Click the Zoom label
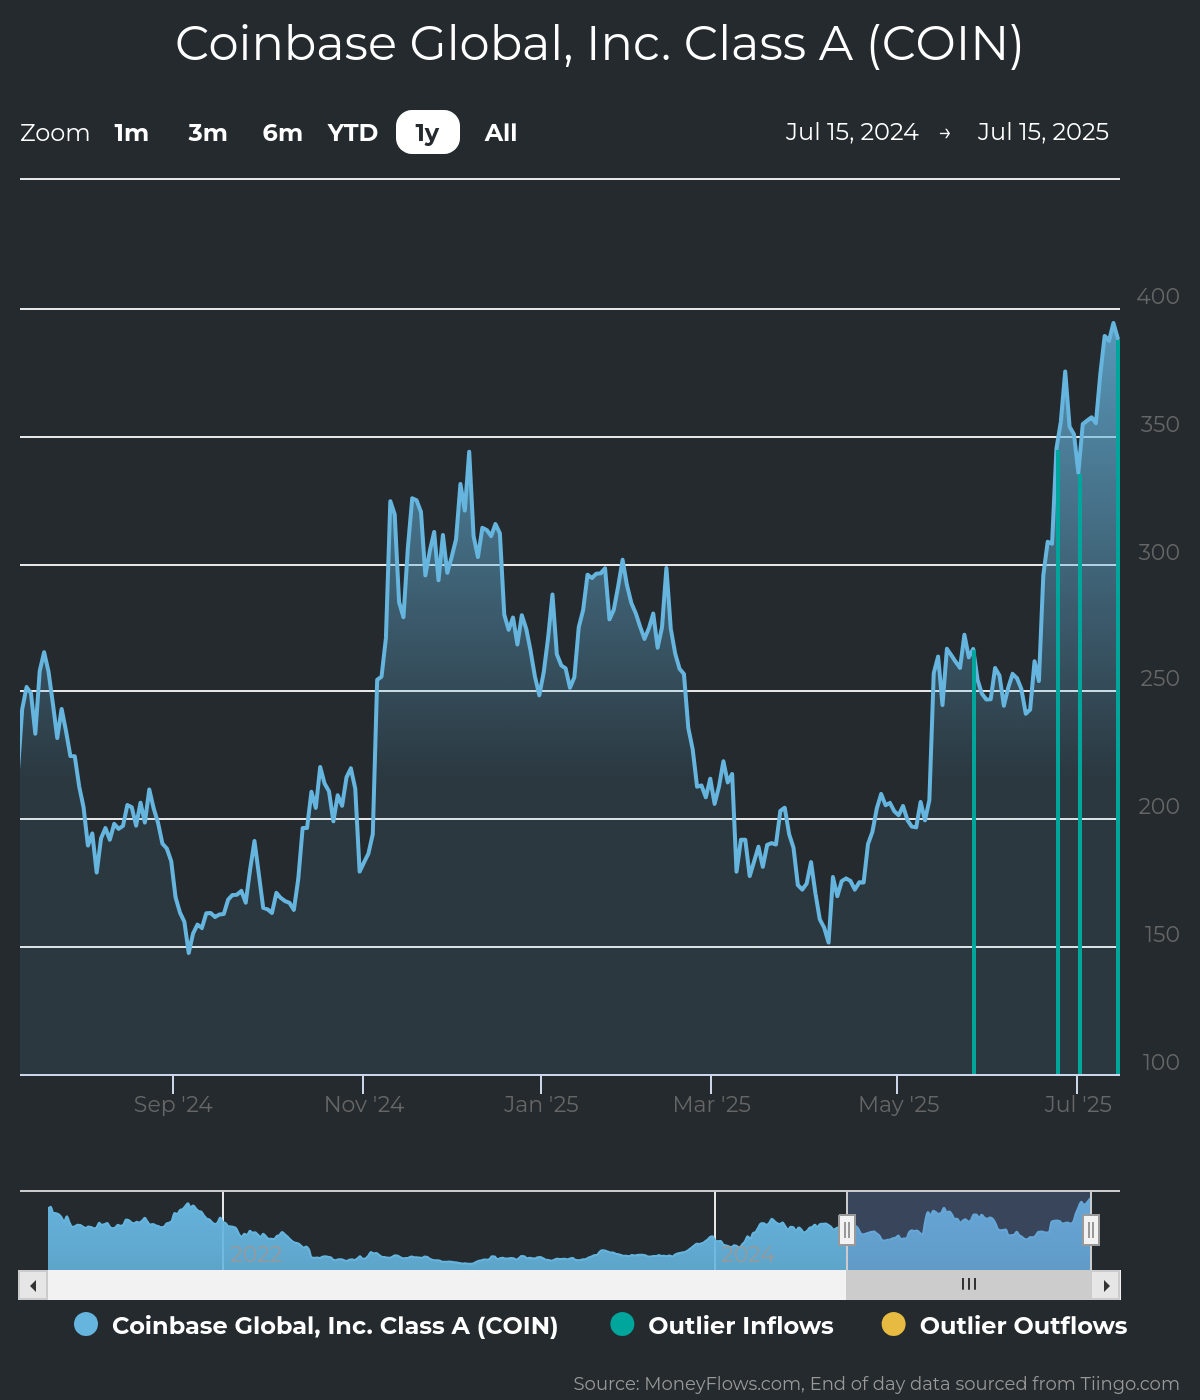1200x1400 pixels. pos(55,133)
